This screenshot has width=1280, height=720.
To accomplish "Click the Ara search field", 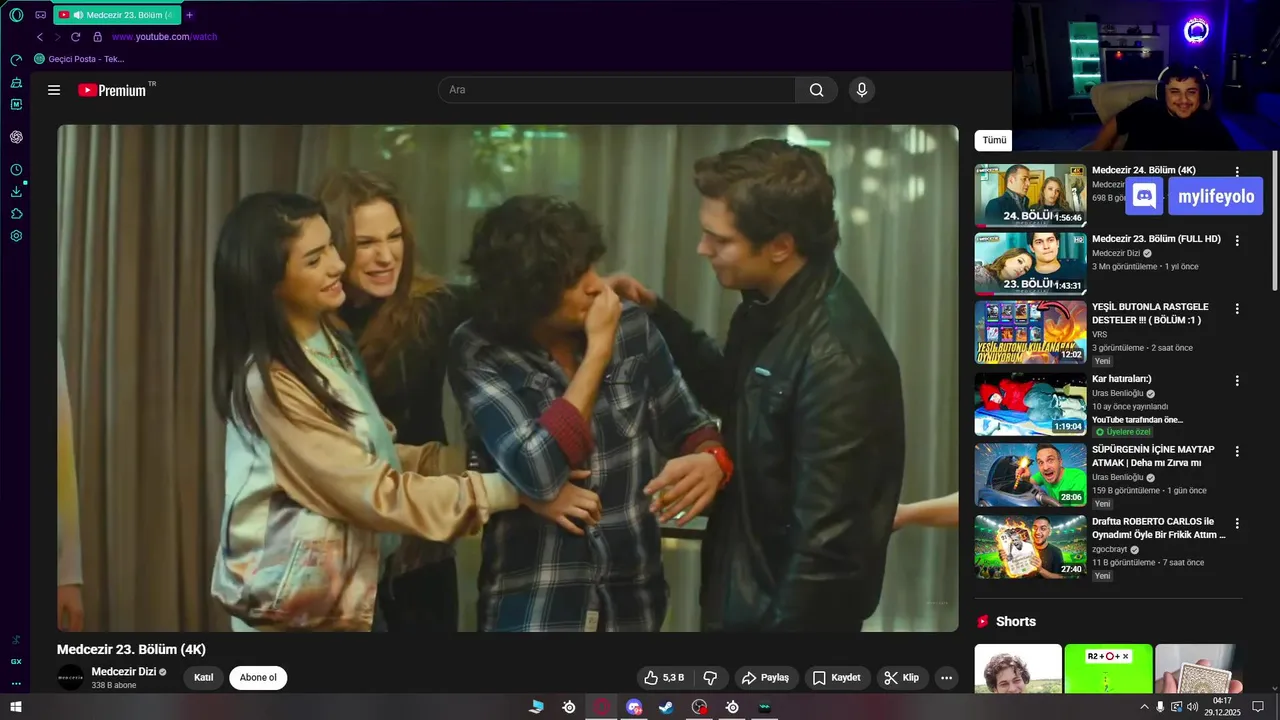I will [x=617, y=90].
